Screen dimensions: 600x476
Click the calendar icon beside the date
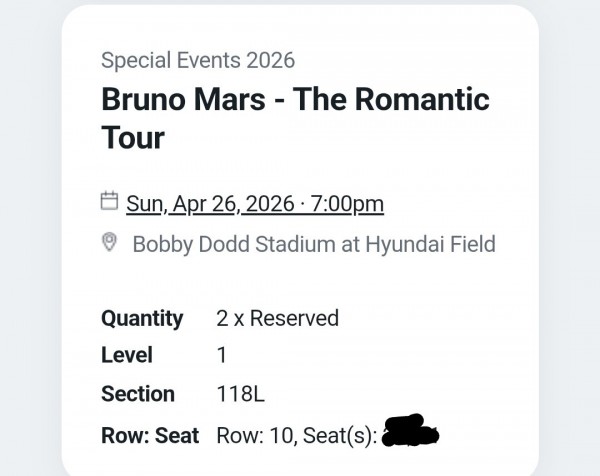point(110,202)
